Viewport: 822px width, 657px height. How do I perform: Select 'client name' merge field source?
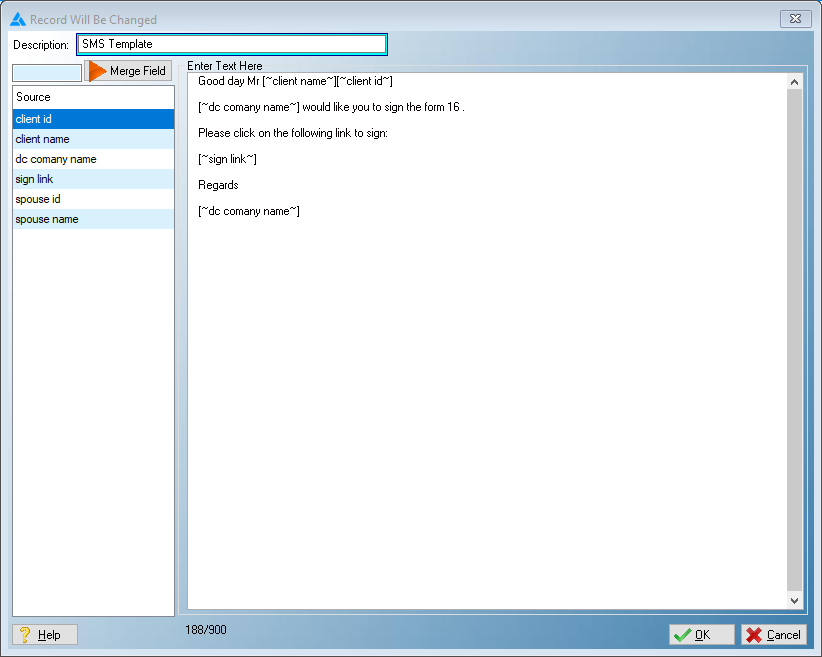tap(93, 139)
